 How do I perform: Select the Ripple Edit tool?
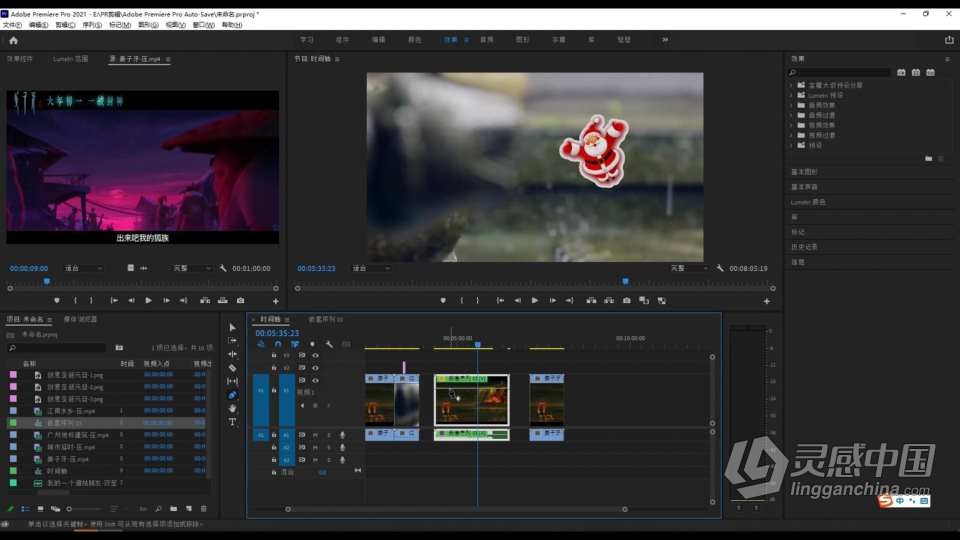click(x=232, y=354)
